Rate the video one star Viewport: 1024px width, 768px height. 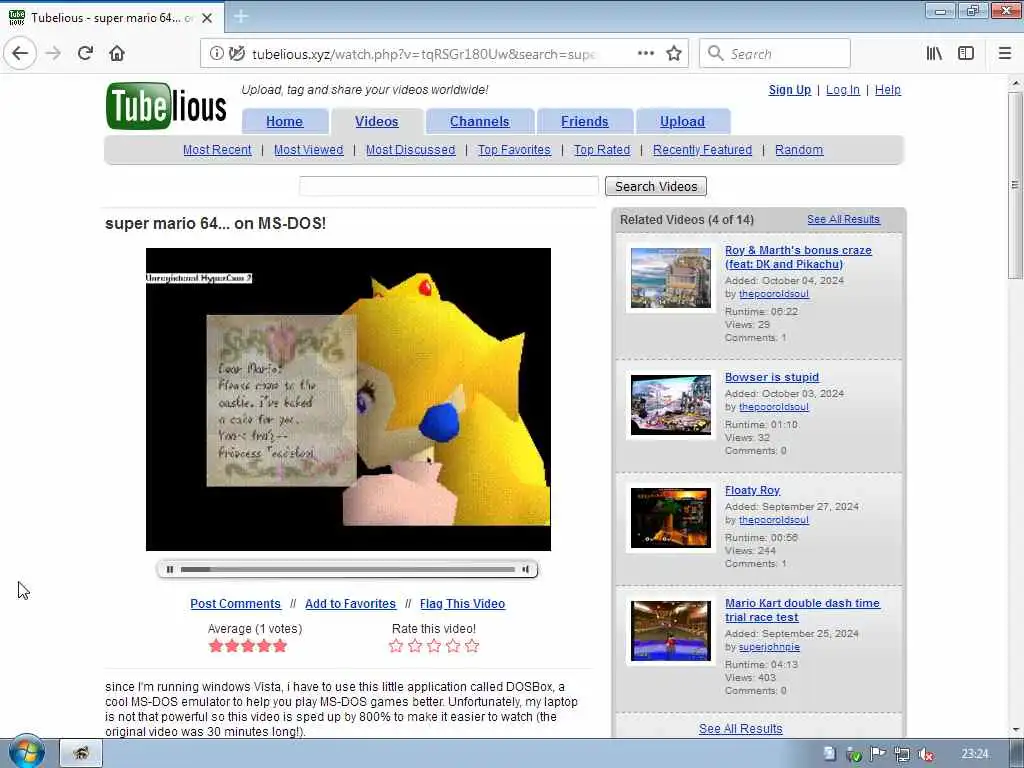click(x=396, y=647)
